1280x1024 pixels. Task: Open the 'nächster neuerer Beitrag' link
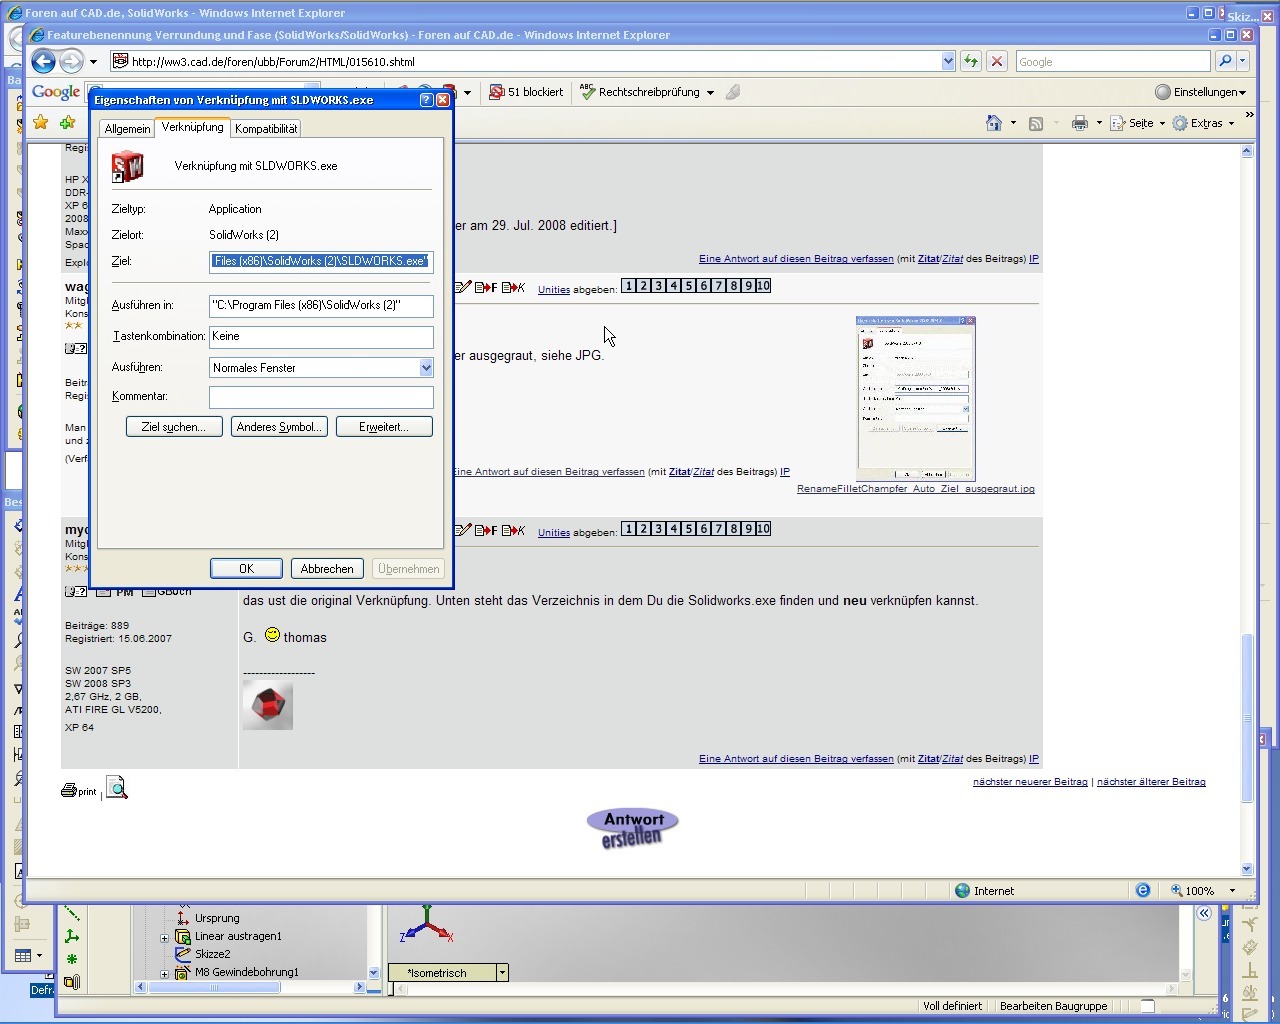1030,782
